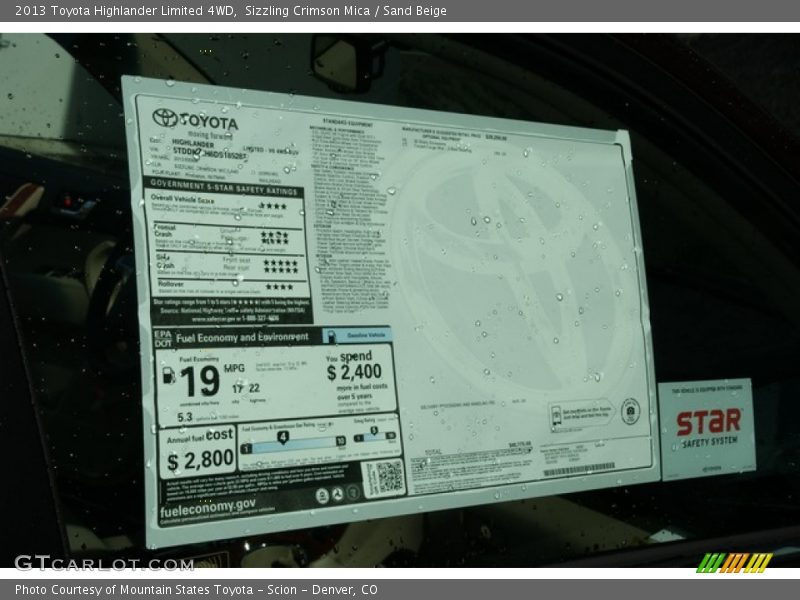Viewport: 800px width, 600px height.
Task: Click the title '2013 Toyota Highlander Limited 4WD'
Action: coord(126,11)
